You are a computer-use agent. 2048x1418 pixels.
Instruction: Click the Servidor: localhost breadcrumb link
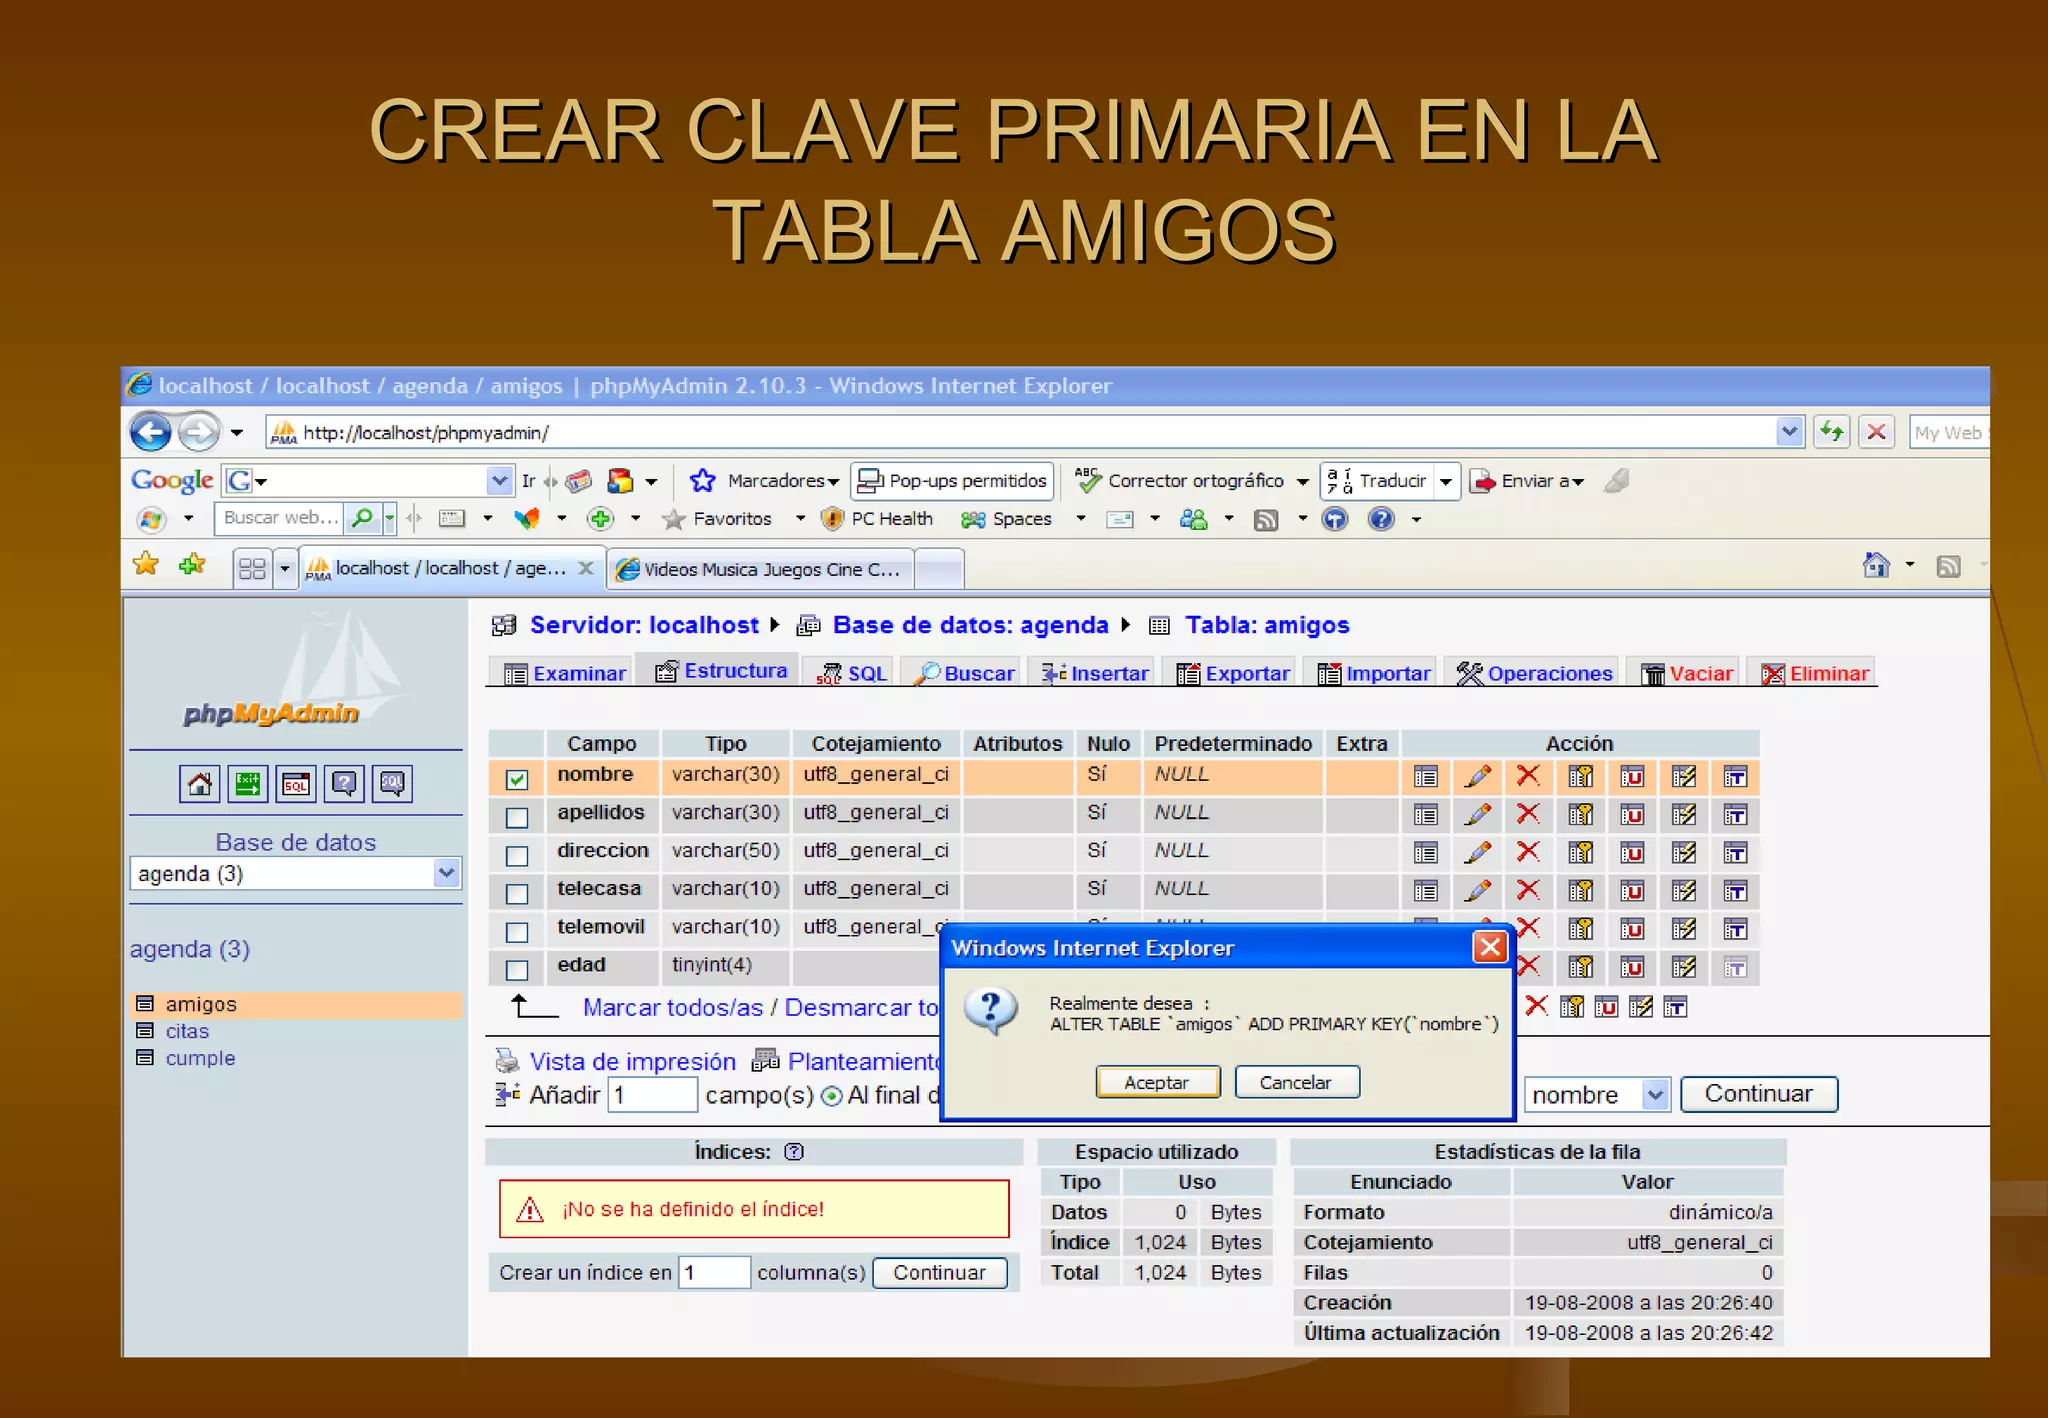pos(644,625)
